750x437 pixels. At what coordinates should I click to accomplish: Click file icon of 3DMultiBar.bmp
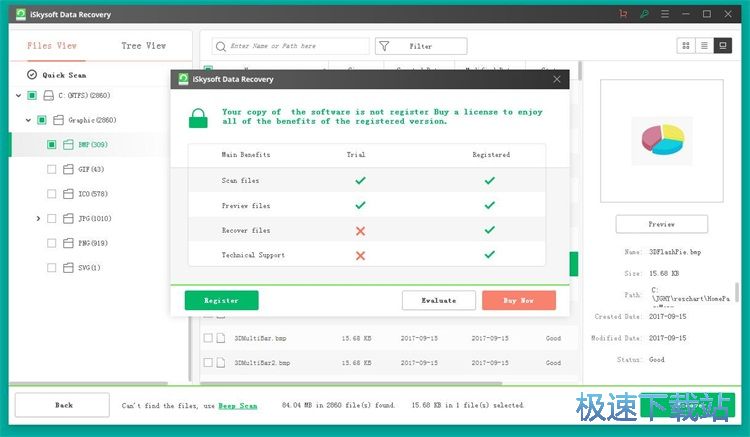pos(221,338)
